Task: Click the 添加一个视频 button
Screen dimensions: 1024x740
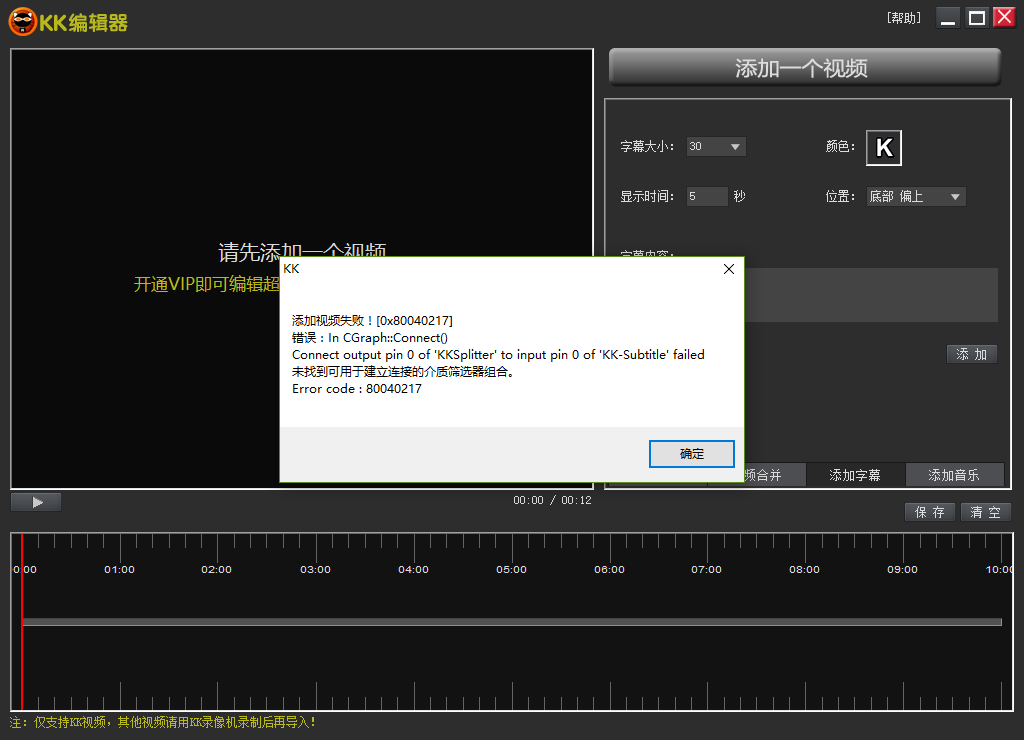Action: (x=804, y=68)
